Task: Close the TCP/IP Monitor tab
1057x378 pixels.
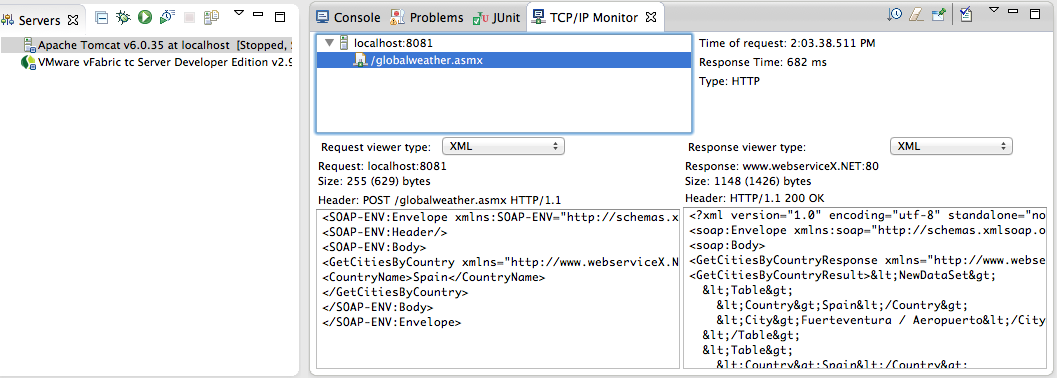Action: [651, 18]
